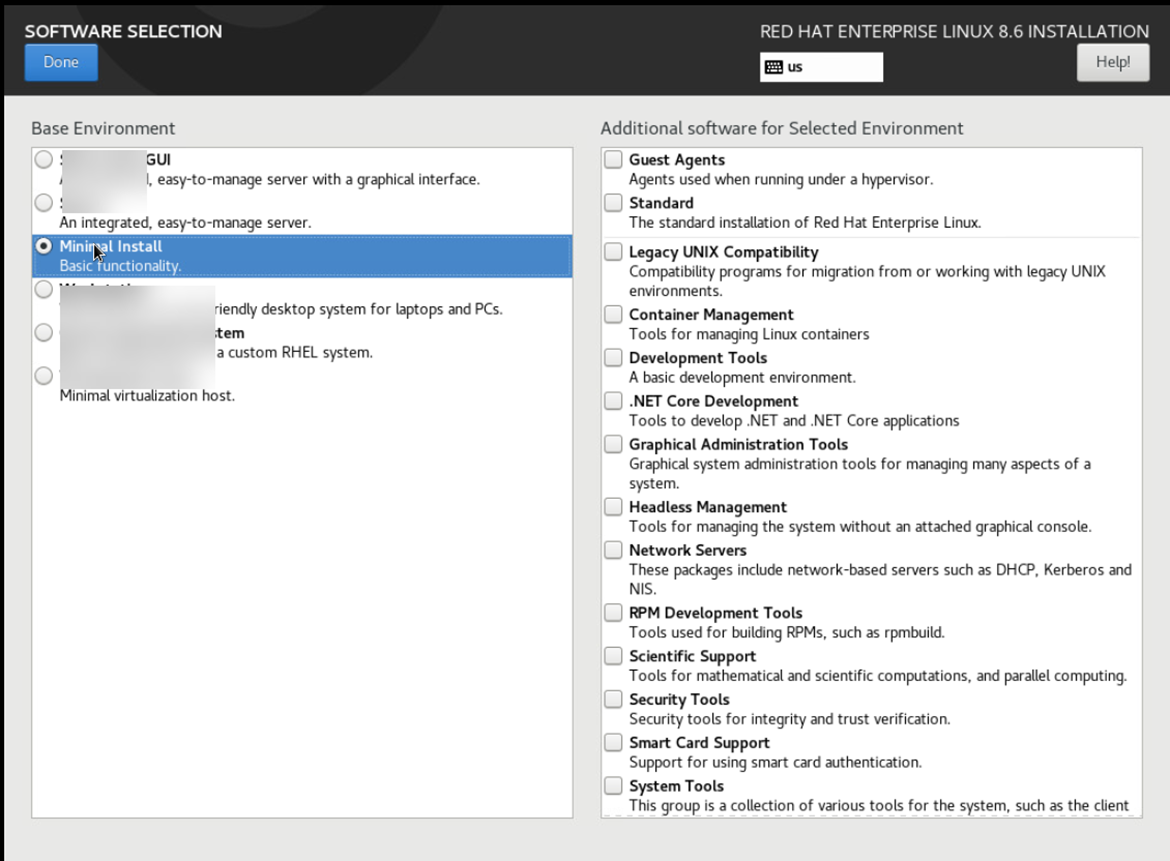Select radio for desktop system for laptops and PCs
The height and width of the screenshot is (861, 1170).
tap(44, 289)
